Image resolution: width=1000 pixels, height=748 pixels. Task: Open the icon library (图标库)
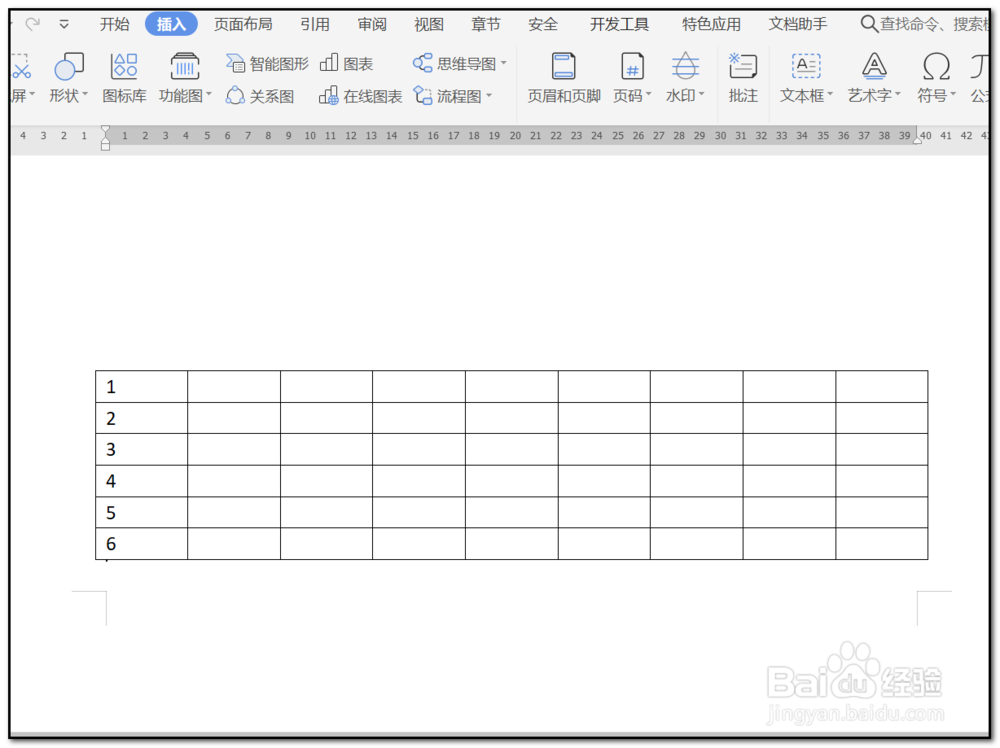coord(124,78)
